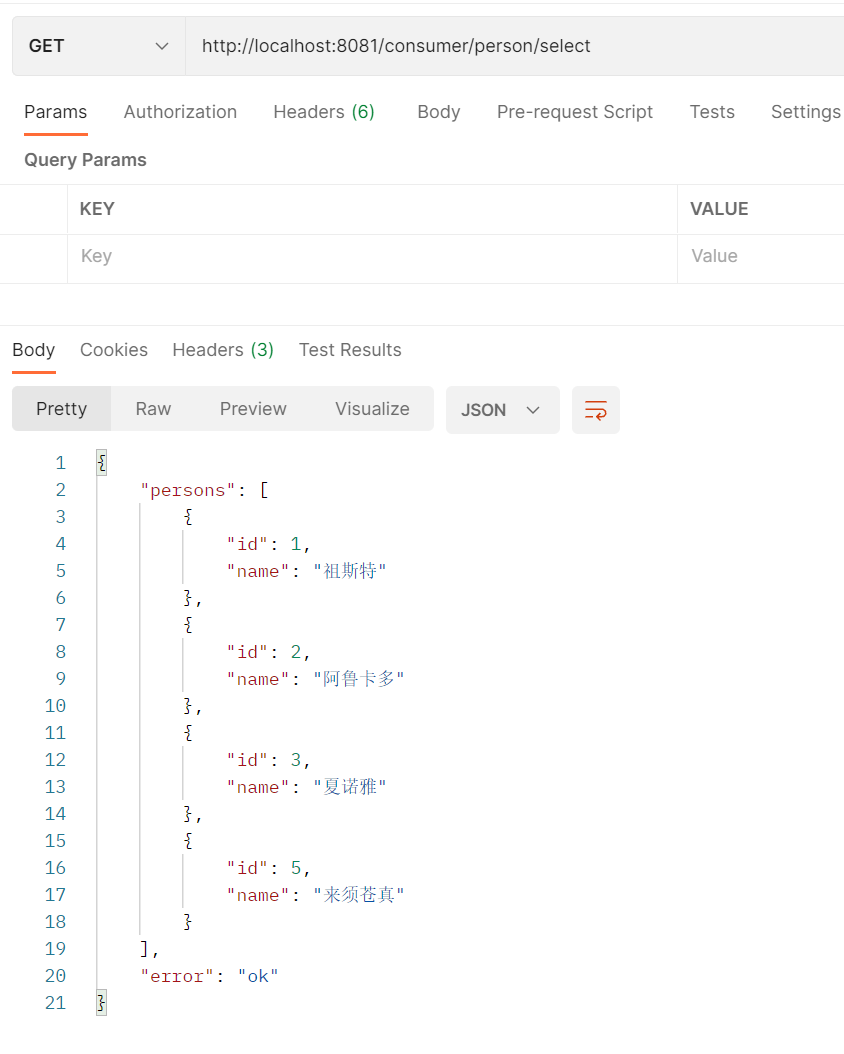Open the JSON format dropdown

click(502, 409)
